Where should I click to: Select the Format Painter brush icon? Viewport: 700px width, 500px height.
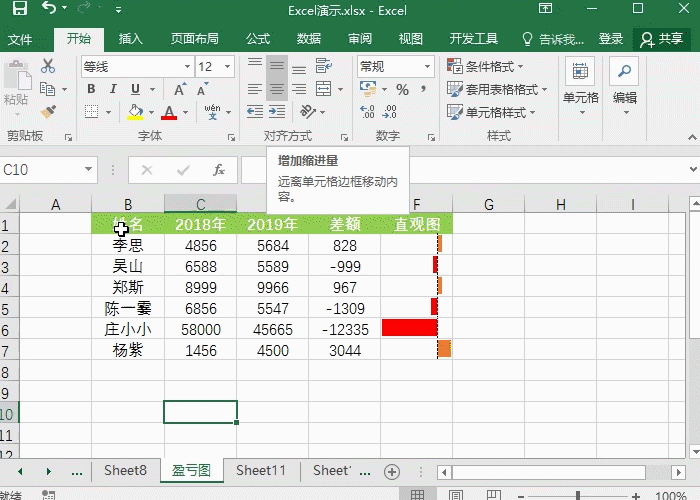[x=48, y=111]
